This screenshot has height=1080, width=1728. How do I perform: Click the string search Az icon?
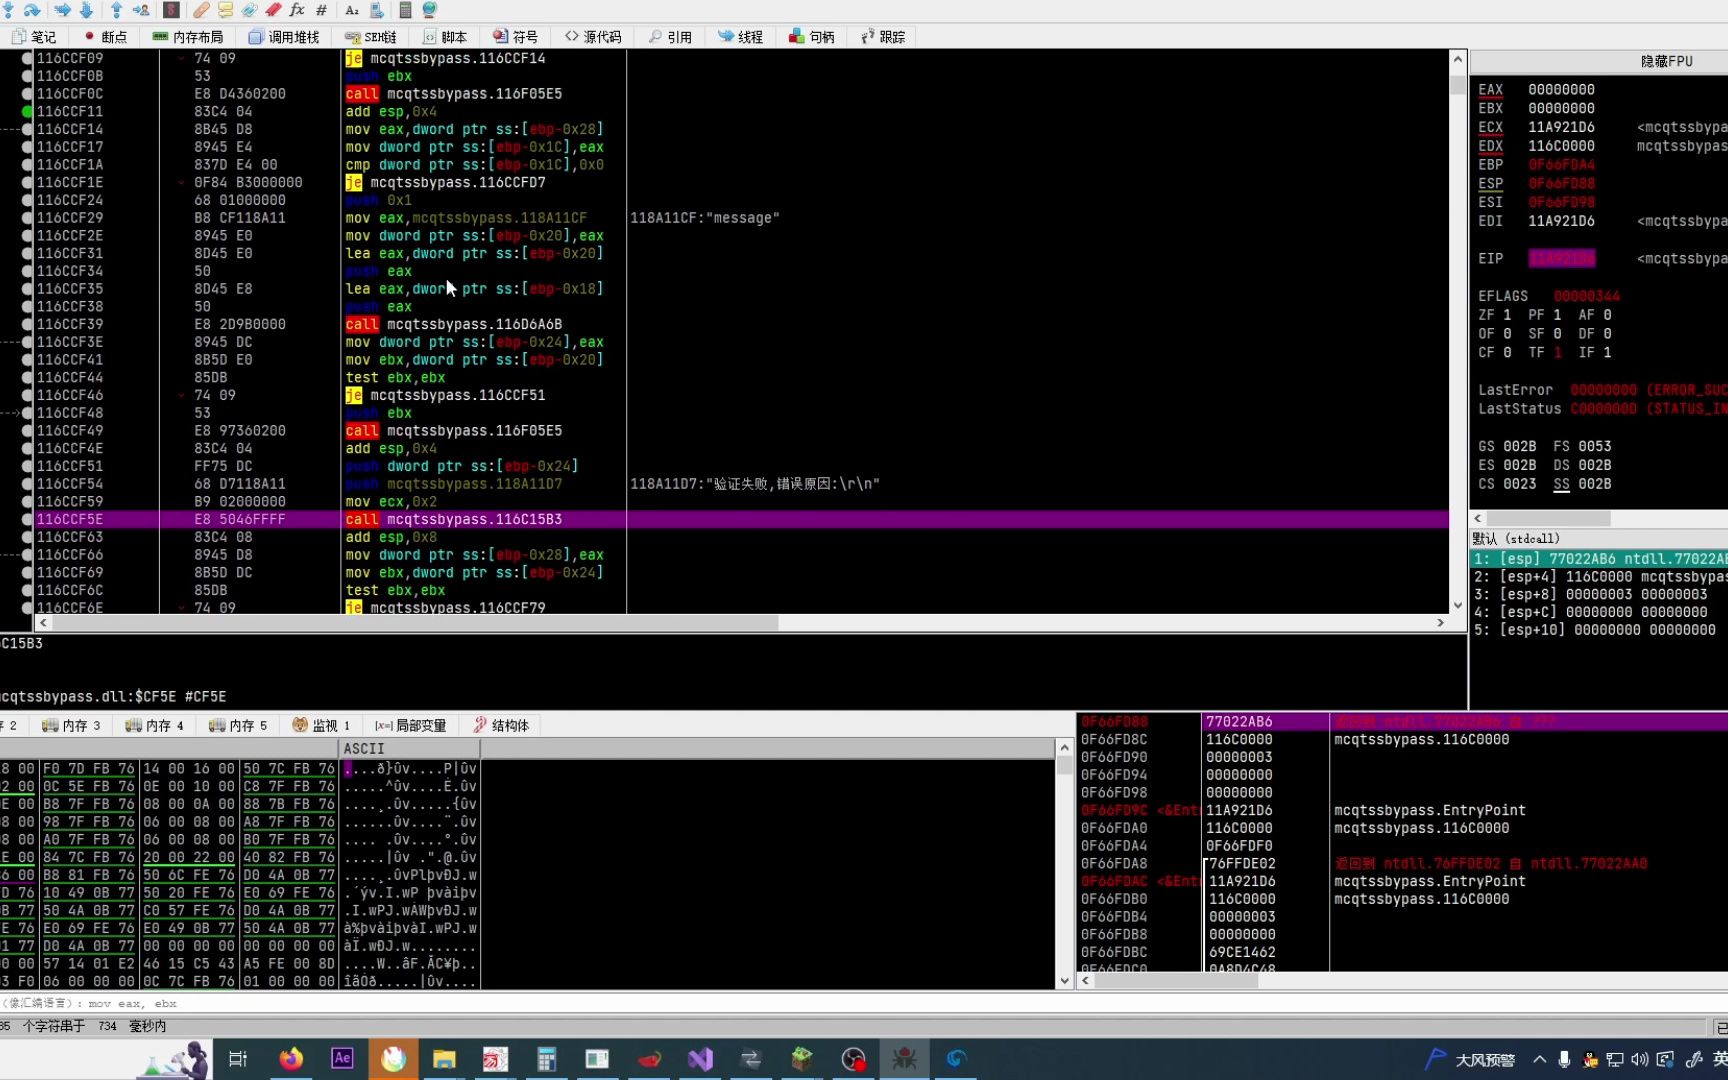point(352,10)
